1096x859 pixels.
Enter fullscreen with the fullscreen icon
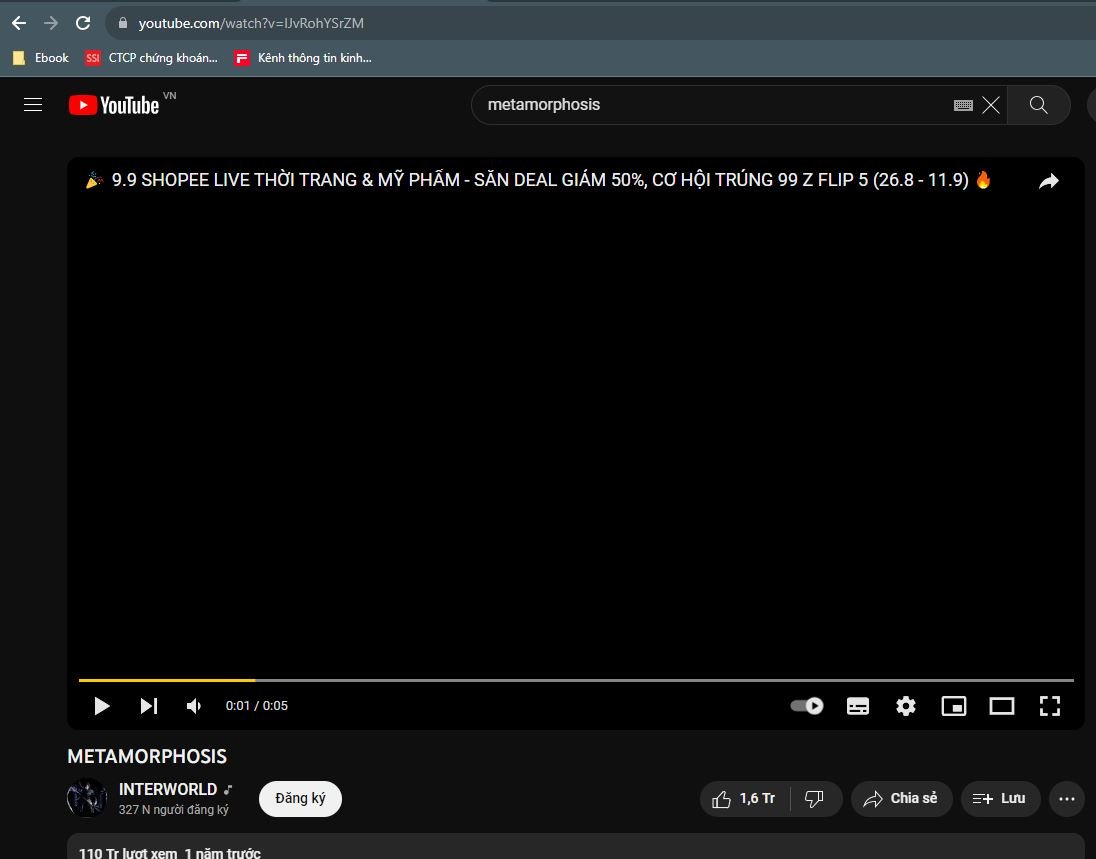coord(1049,706)
